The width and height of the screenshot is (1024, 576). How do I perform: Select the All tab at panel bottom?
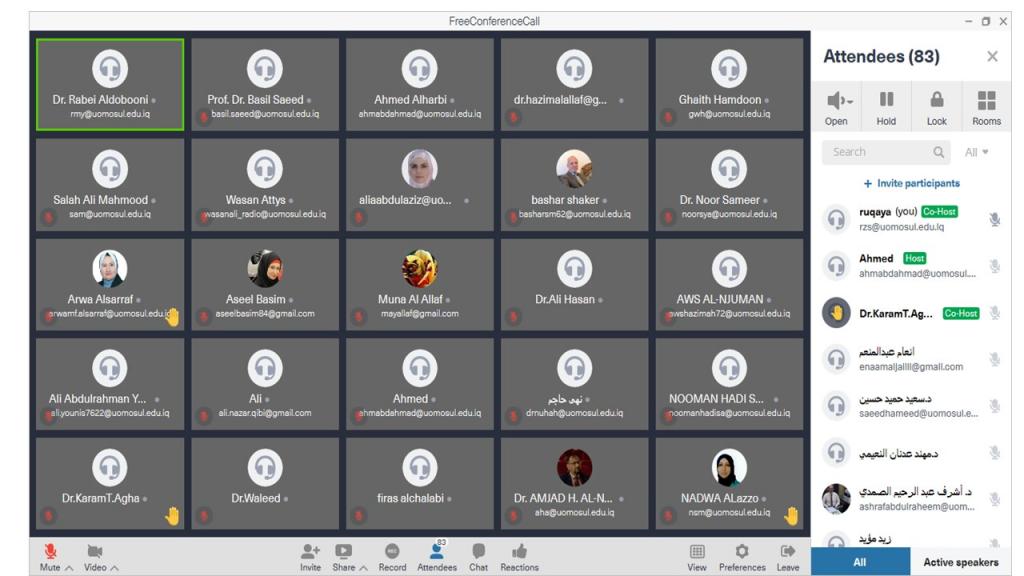click(859, 562)
